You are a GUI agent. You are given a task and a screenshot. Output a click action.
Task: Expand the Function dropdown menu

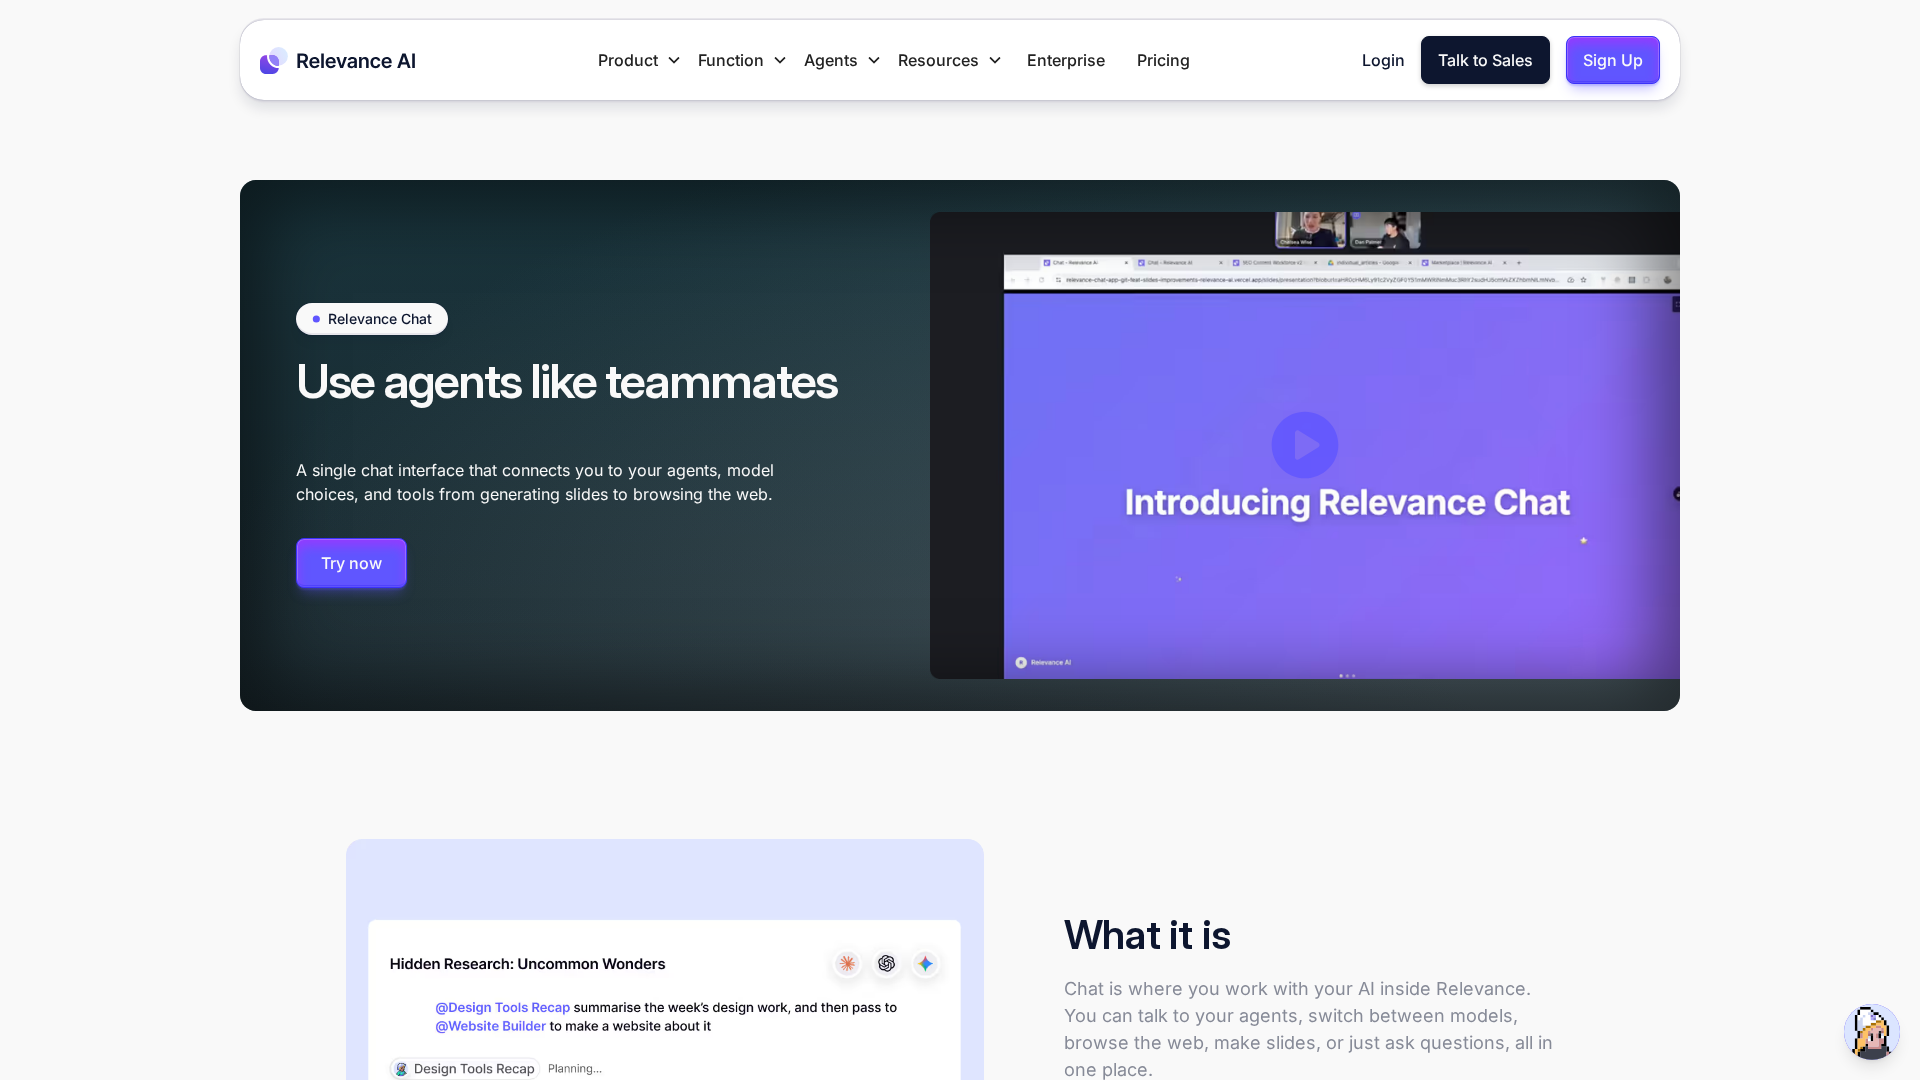tap(741, 60)
